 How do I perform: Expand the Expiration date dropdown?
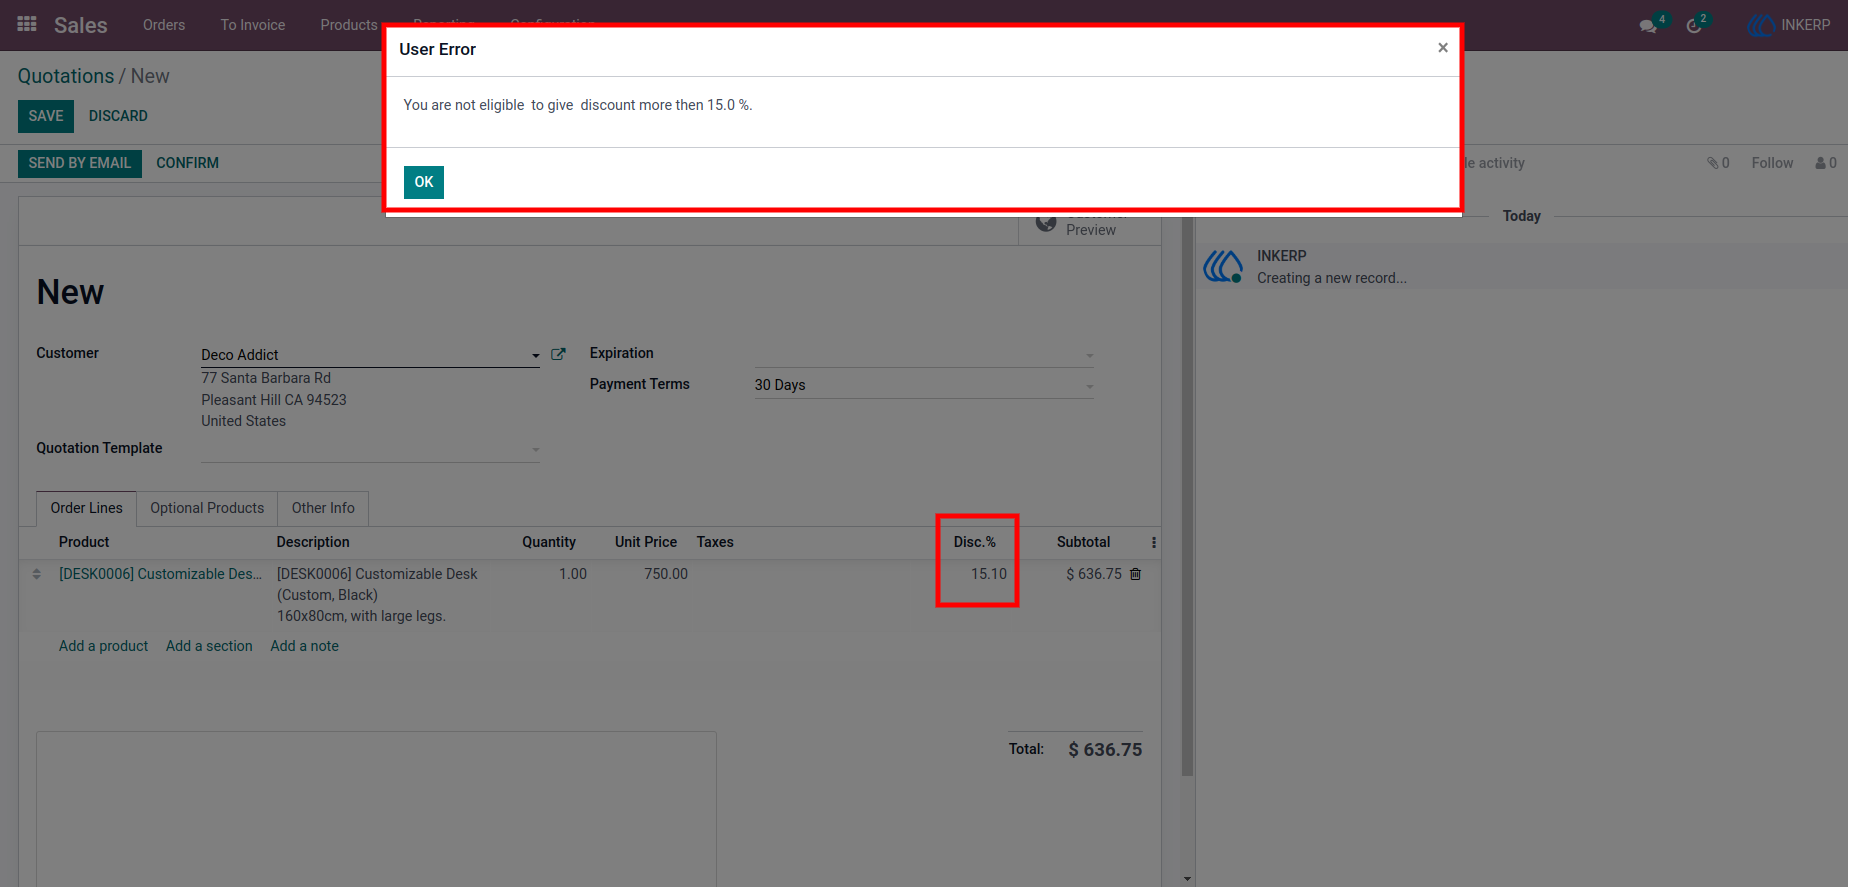point(1089,355)
